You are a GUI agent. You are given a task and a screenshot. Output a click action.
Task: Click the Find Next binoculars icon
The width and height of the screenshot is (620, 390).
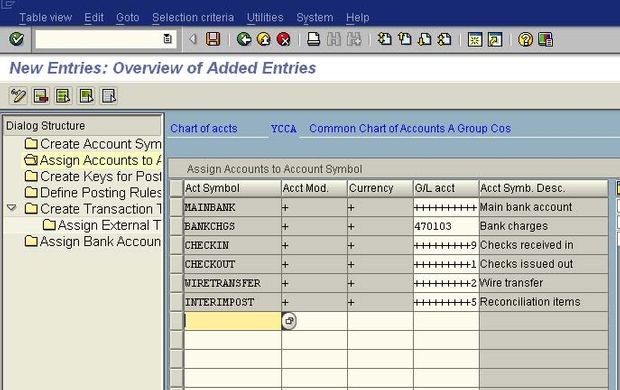[x=354, y=39]
